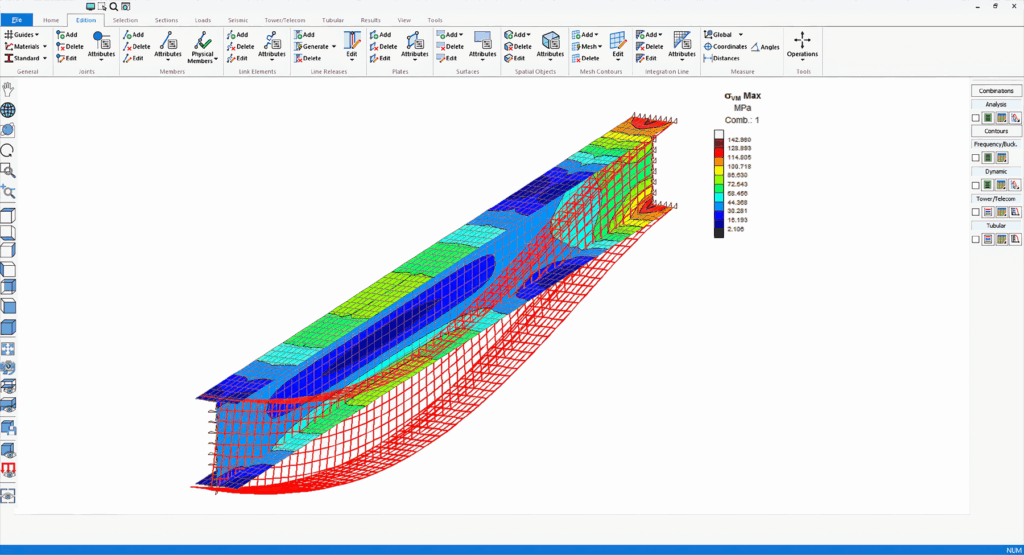Click the Operations tool icon
Screen dimensions: 1024x555
(802, 43)
